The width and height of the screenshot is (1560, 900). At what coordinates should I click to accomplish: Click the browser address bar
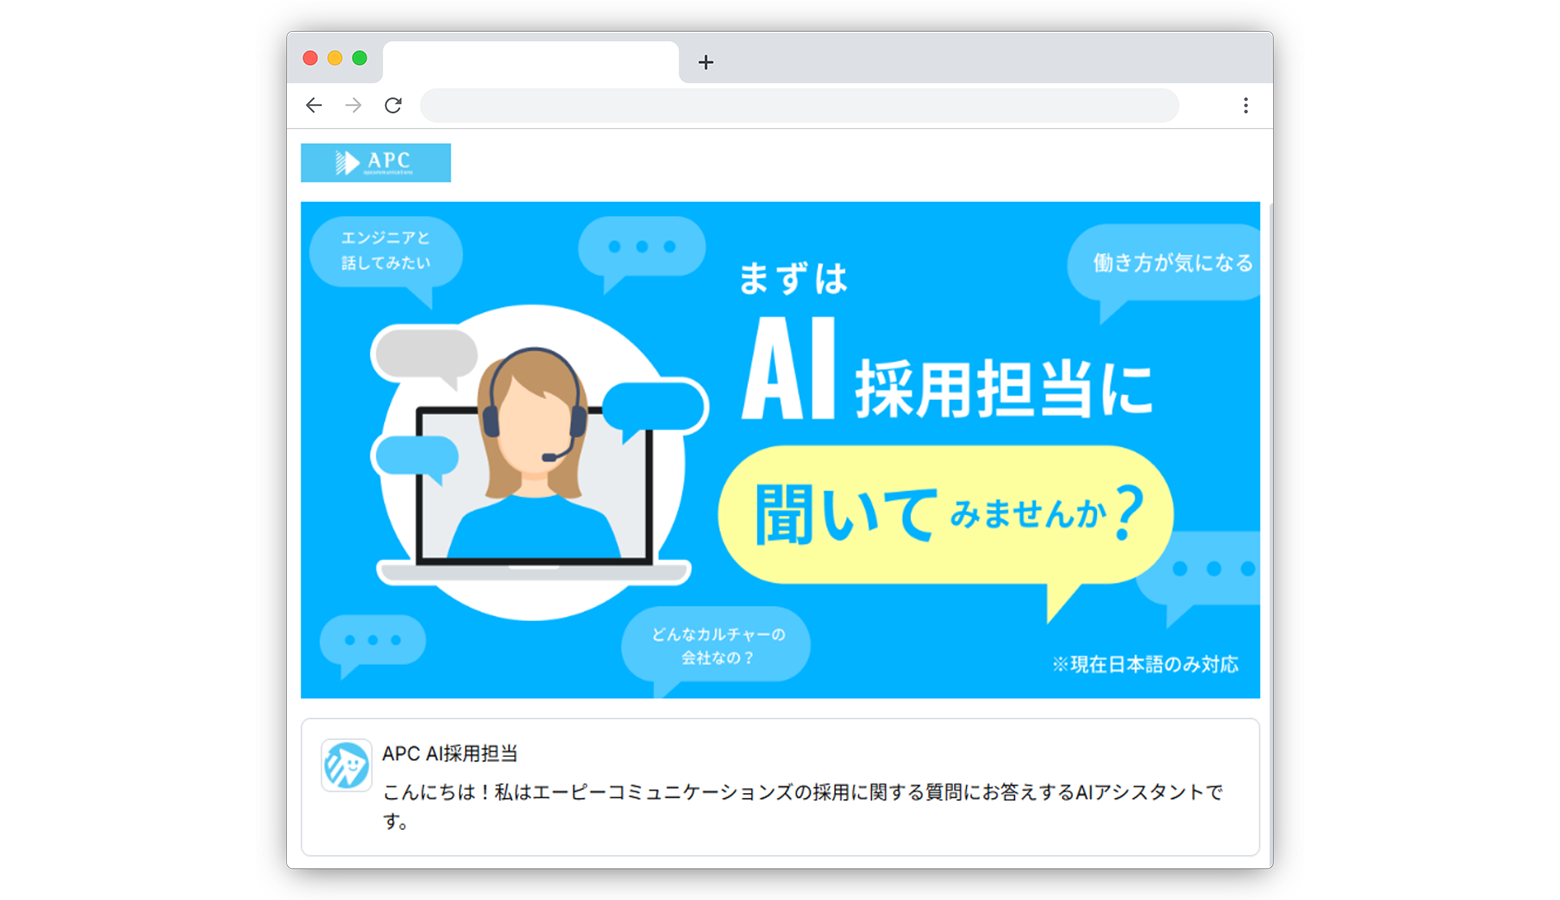(799, 105)
